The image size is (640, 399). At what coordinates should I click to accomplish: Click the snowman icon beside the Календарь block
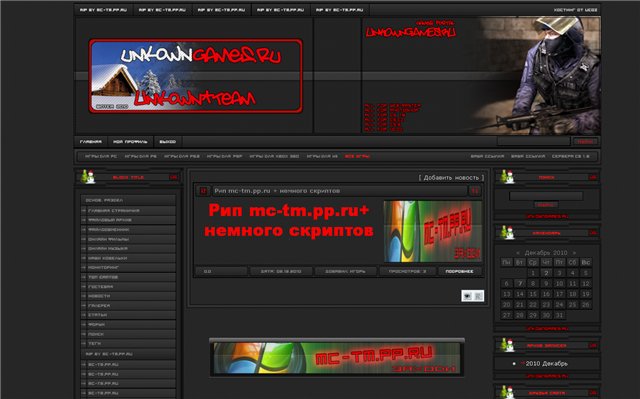click(x=507, y=232)
